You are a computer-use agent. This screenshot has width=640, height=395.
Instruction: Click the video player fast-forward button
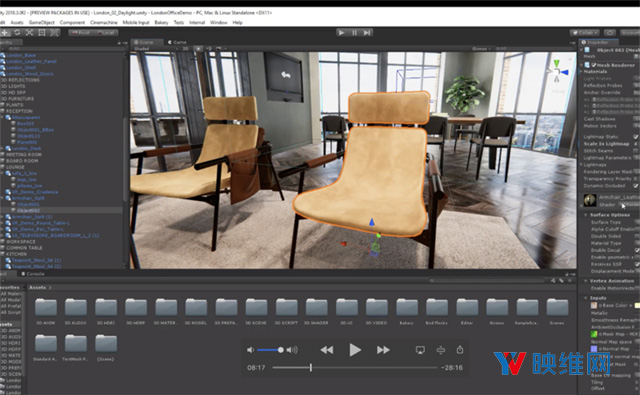(x=383, y=350)
